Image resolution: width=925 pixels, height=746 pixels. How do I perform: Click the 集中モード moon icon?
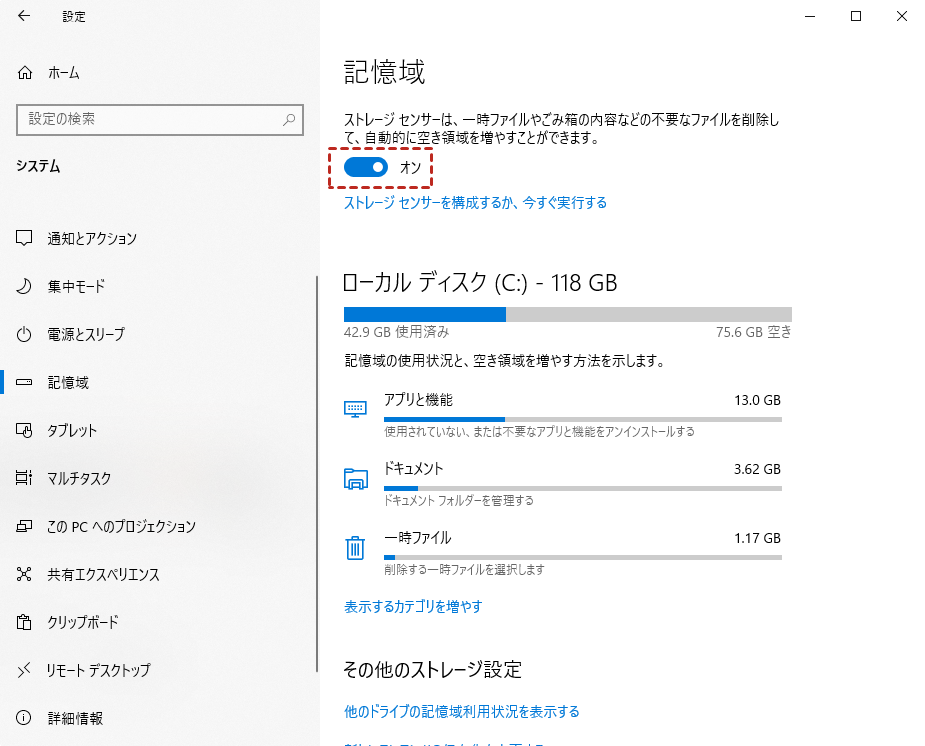(x=24, y=287)
